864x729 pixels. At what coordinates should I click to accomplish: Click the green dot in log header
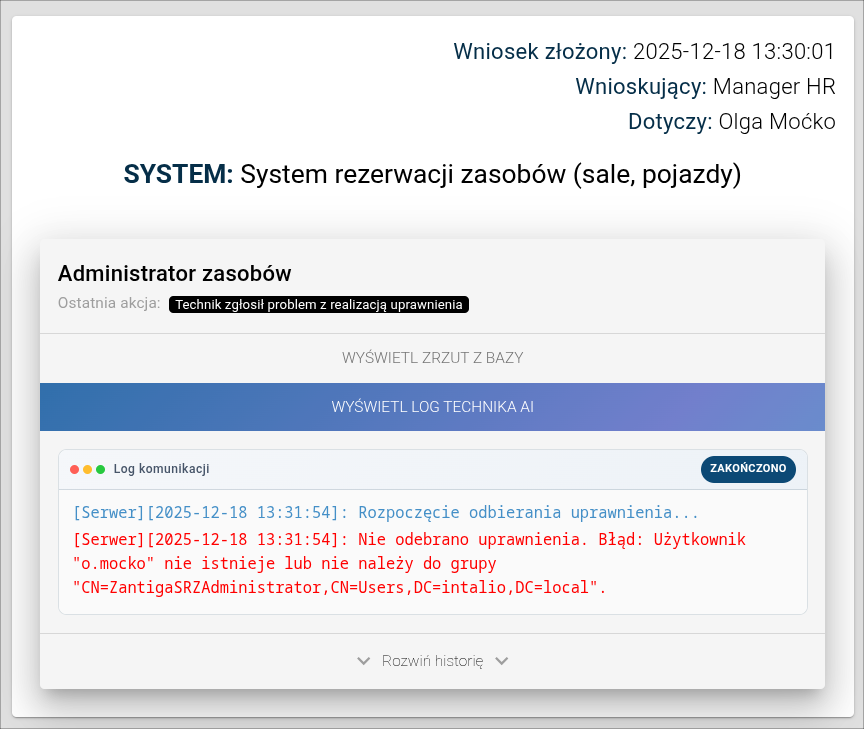101,469
